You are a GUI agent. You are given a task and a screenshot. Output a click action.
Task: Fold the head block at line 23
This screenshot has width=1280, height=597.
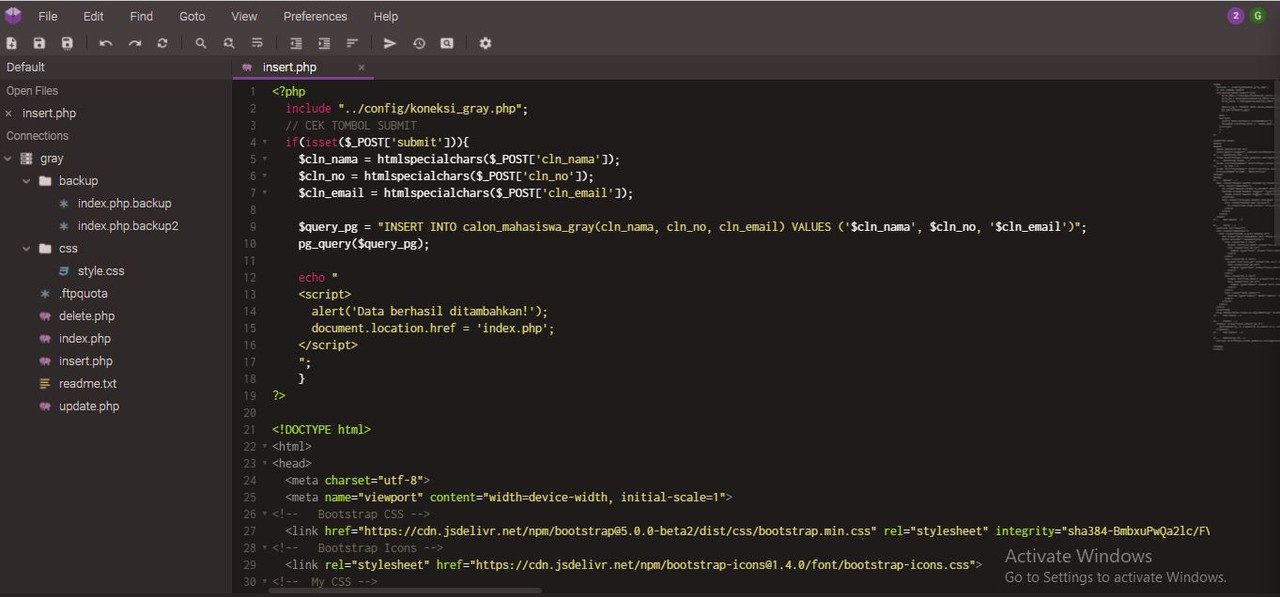click(264, 464)
